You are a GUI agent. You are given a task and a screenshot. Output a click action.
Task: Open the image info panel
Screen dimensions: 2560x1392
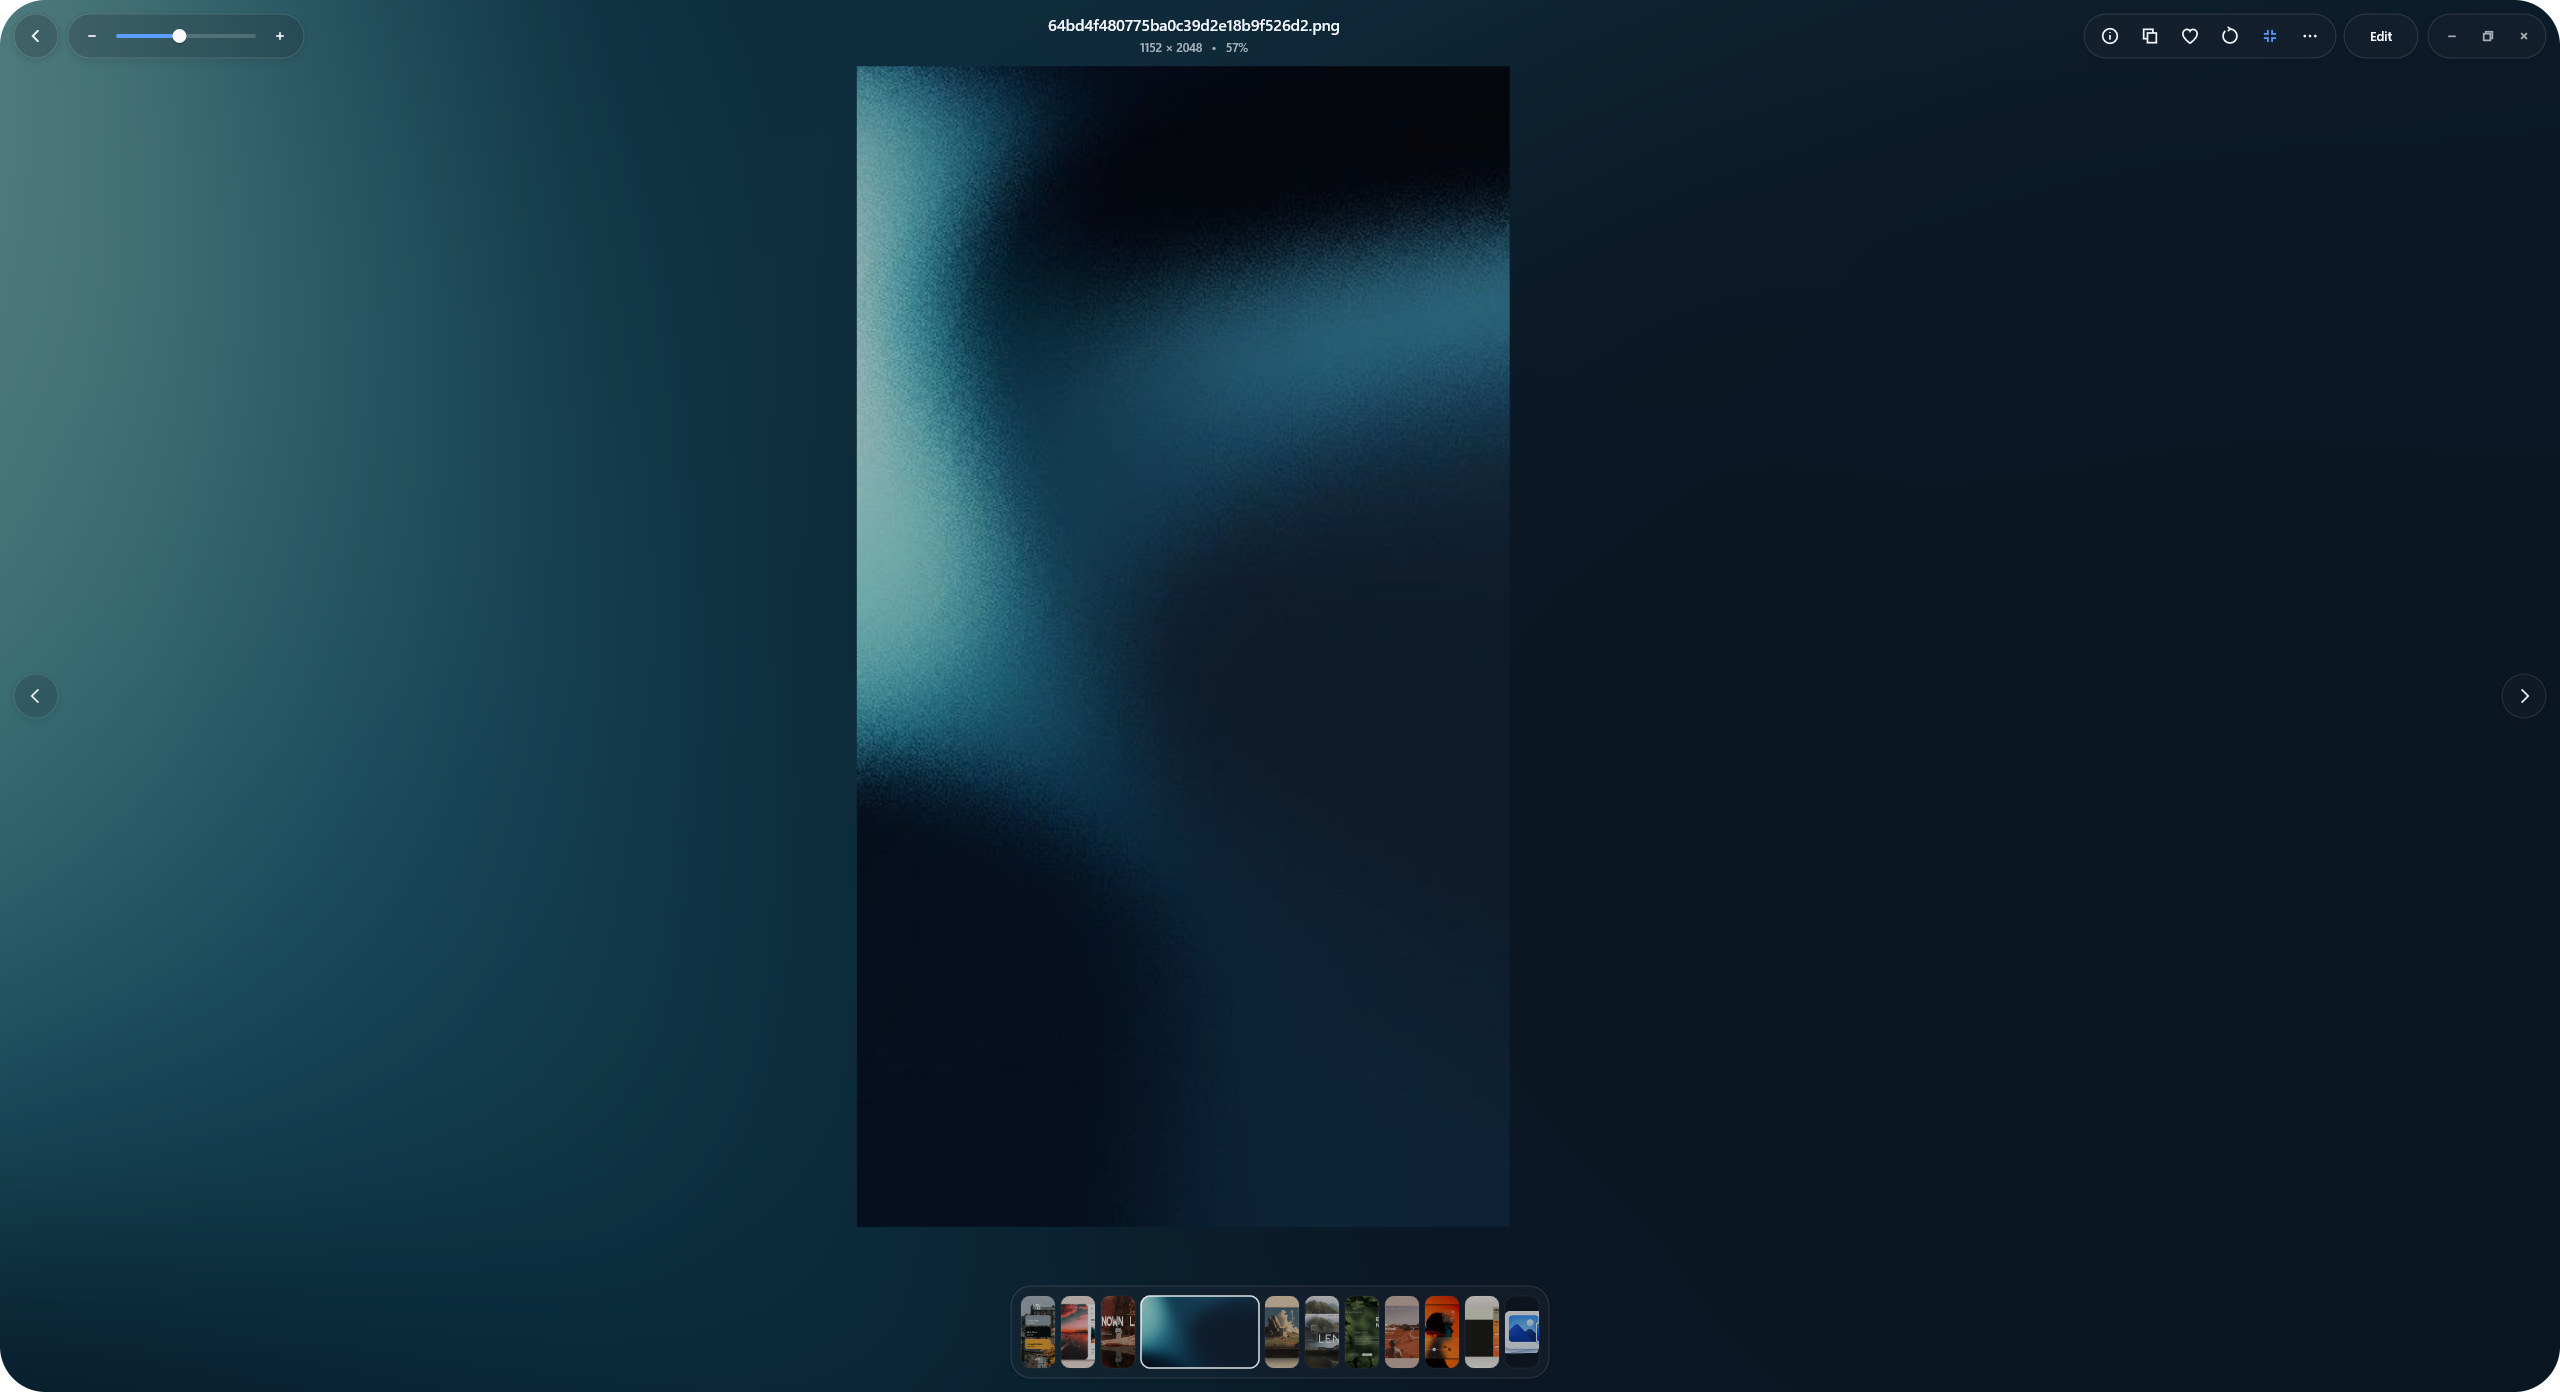pos(2110,36)
